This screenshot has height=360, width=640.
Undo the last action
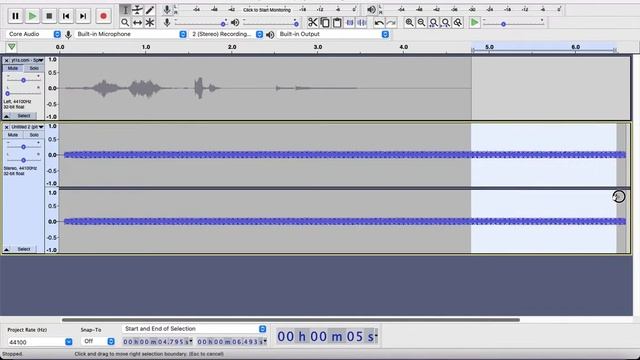click(379, 22)
